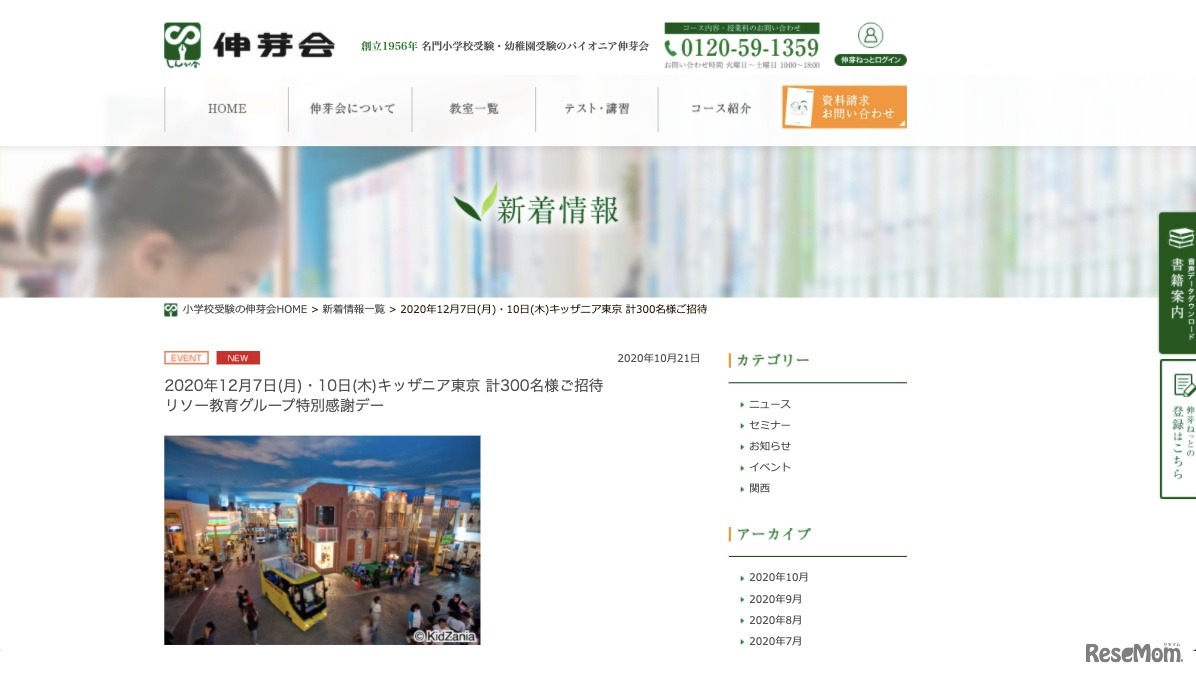The height and width of the screenshot is (676, 1196).
Task: Select the ニュース category
Action: coord(770,404)
